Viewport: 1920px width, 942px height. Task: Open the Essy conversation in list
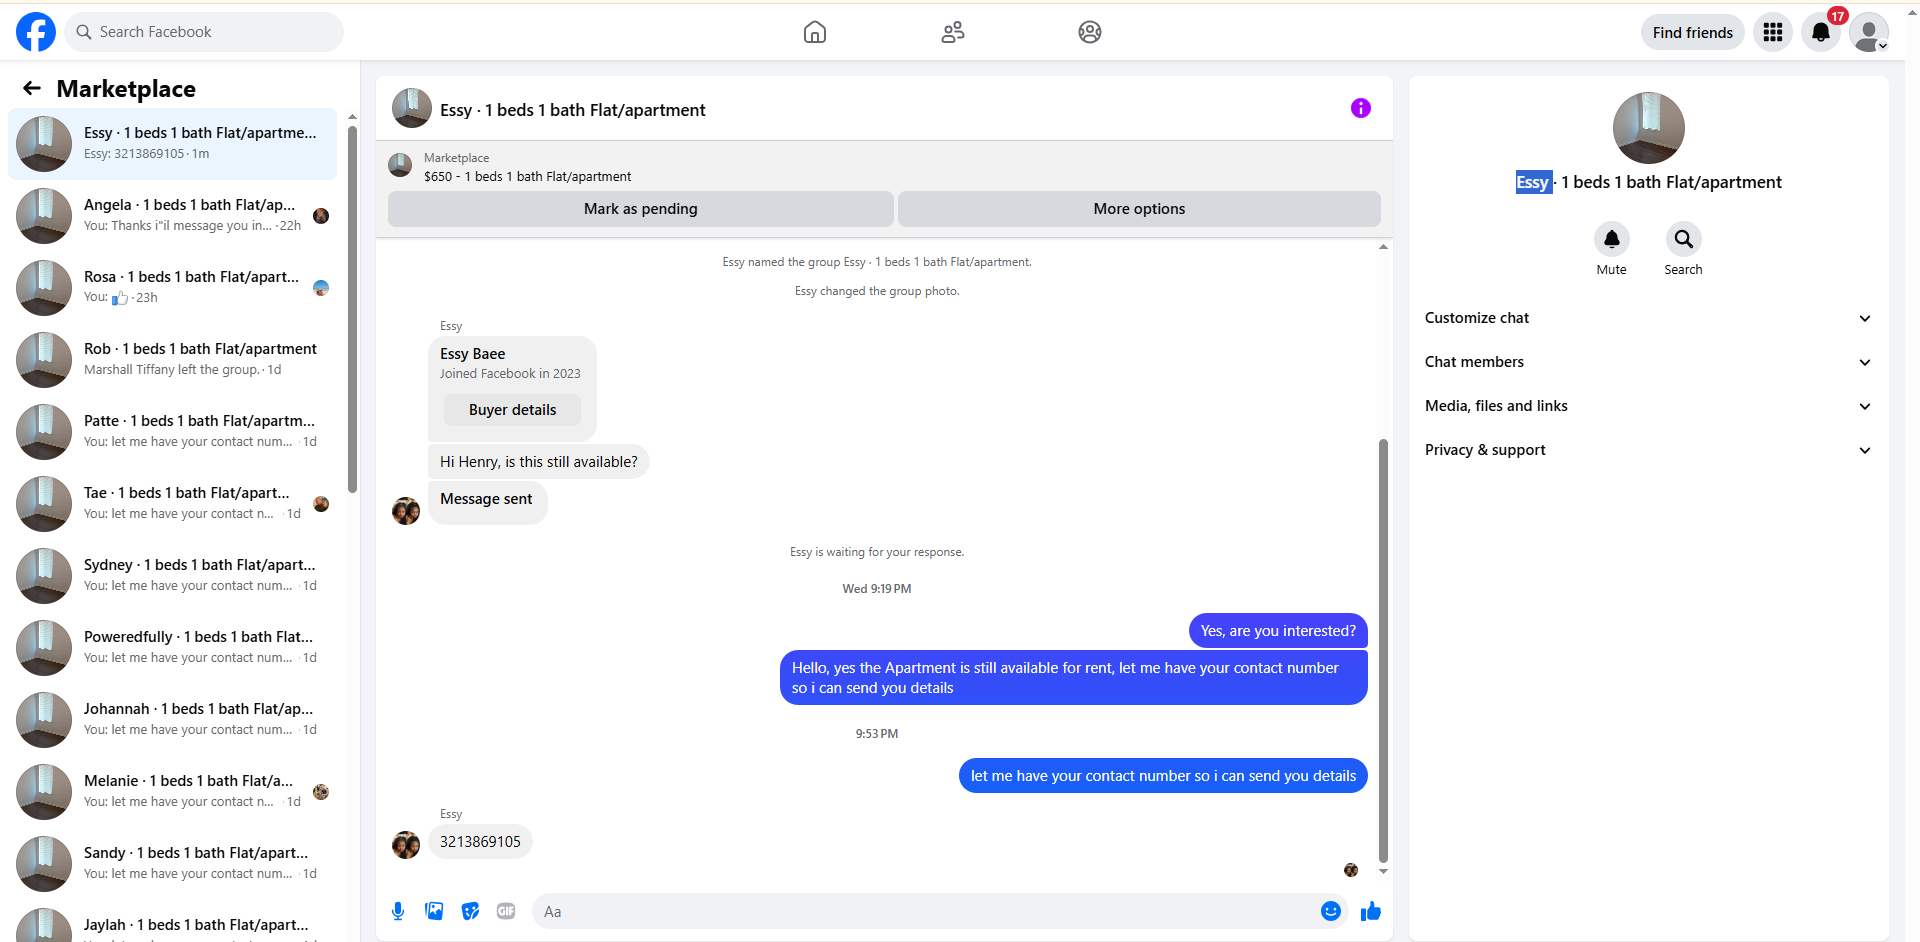point(172,144)
